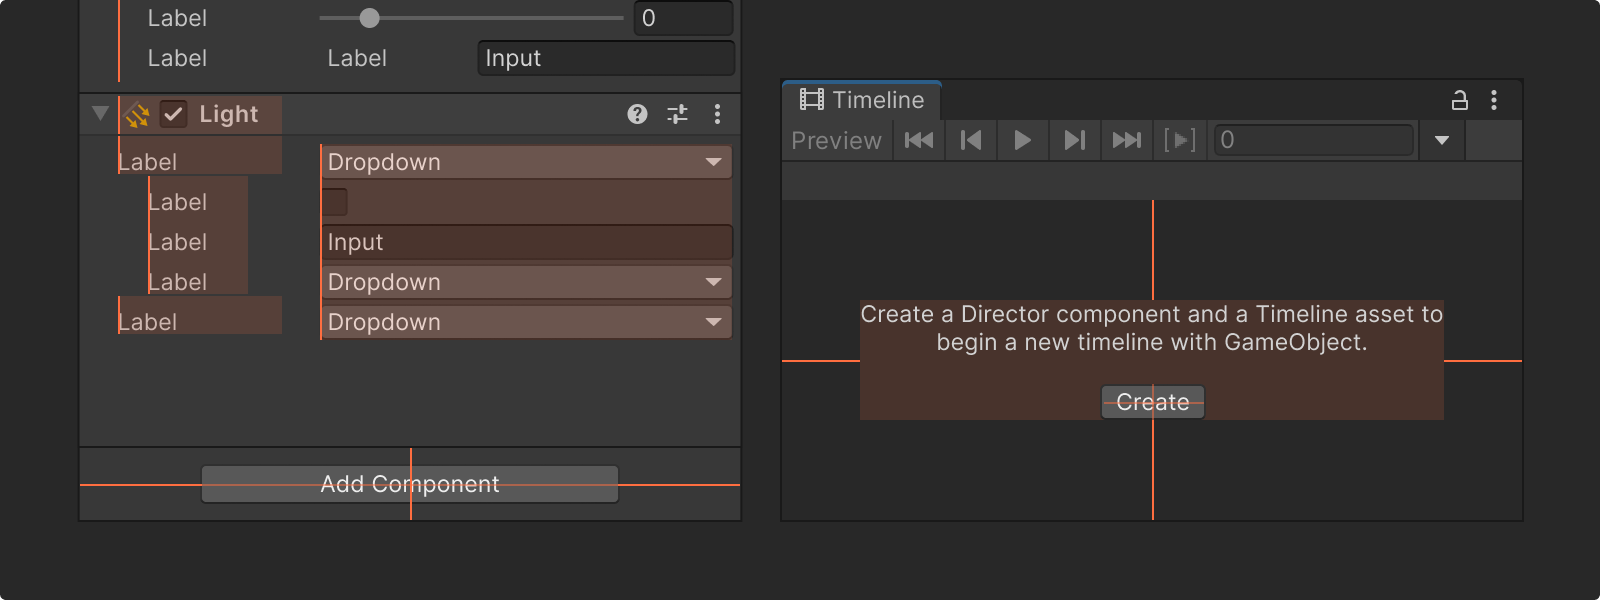Jump to the timeline start
The height and width of the screenshot is (600, 1600).
[x=919, y=141]
